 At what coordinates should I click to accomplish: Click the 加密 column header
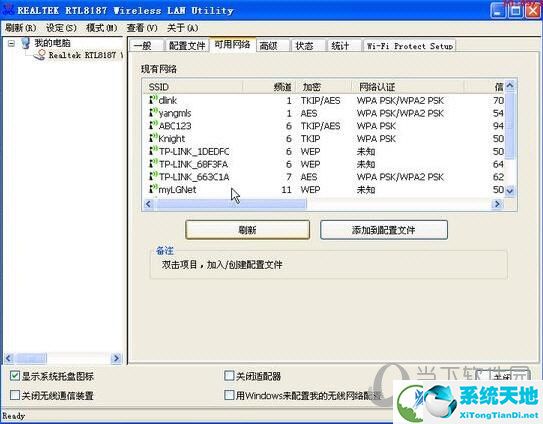(x=323, y=87)
